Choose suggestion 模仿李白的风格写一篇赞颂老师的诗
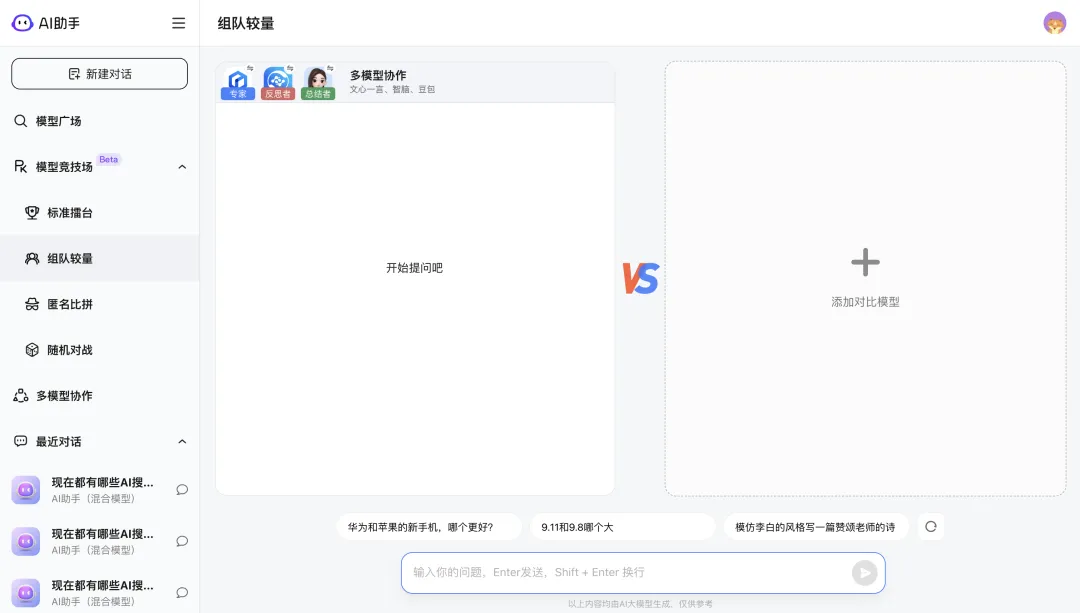Screen dimensions: 1080x613 pos(816,527)
